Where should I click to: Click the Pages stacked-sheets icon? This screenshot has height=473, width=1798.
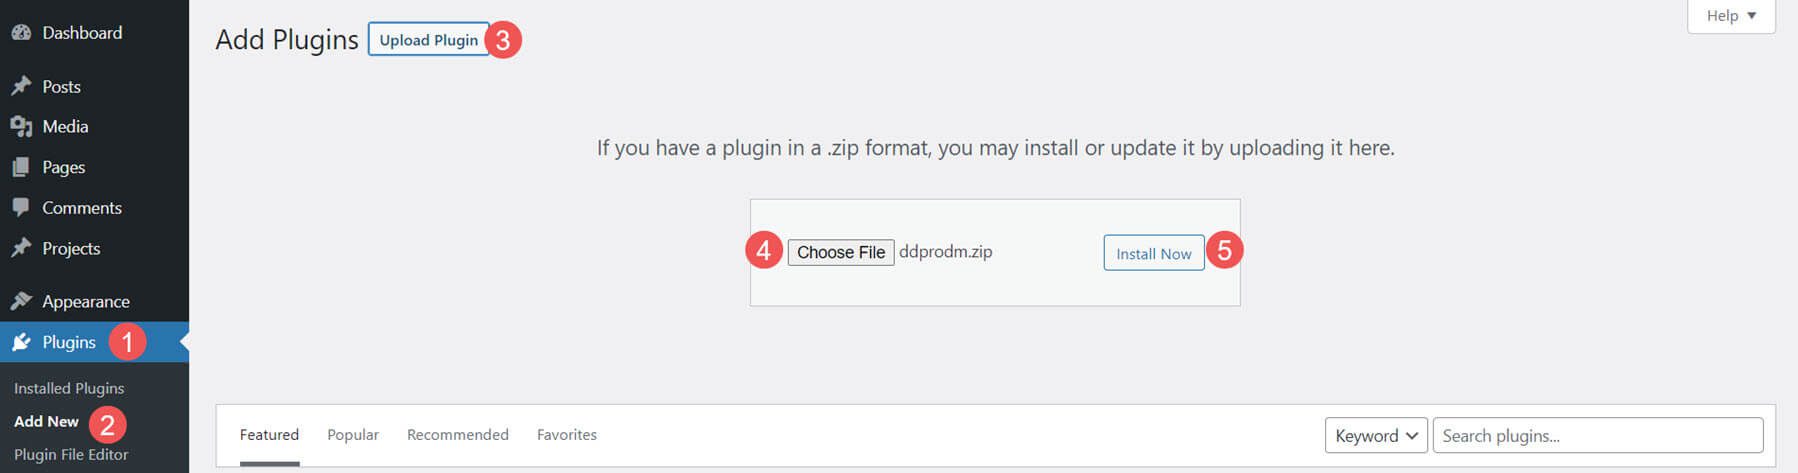click(21, 168)
